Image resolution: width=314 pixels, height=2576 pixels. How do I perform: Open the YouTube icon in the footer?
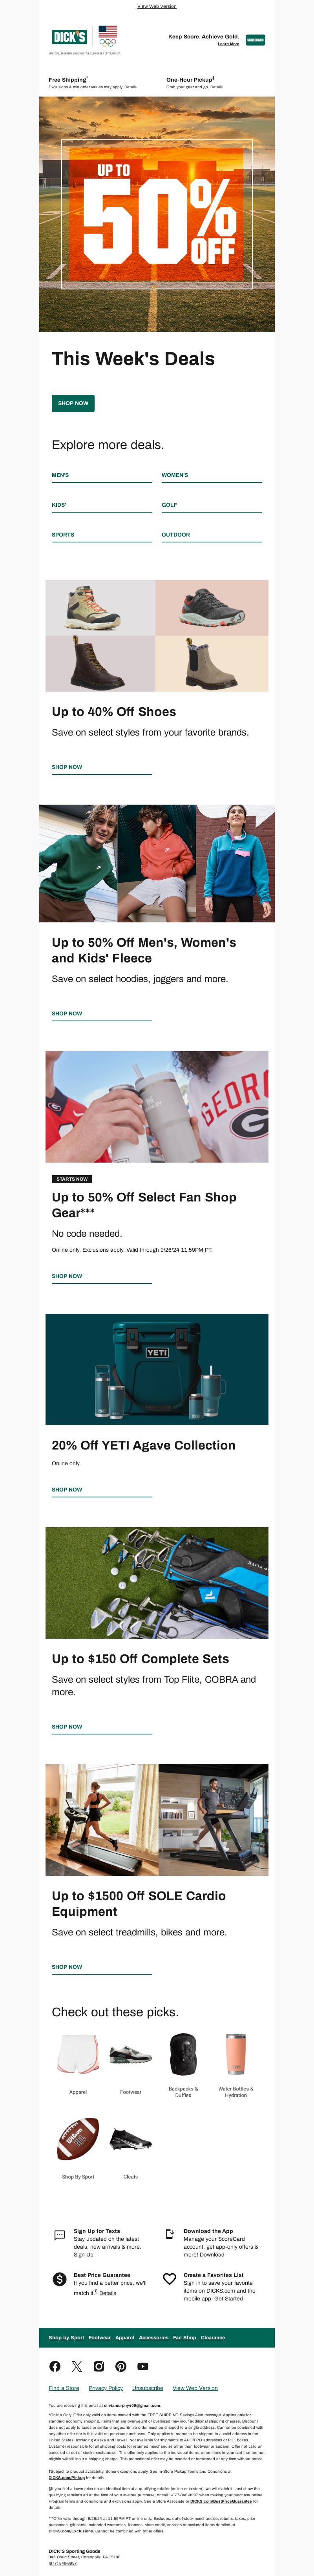point(143,2366)
